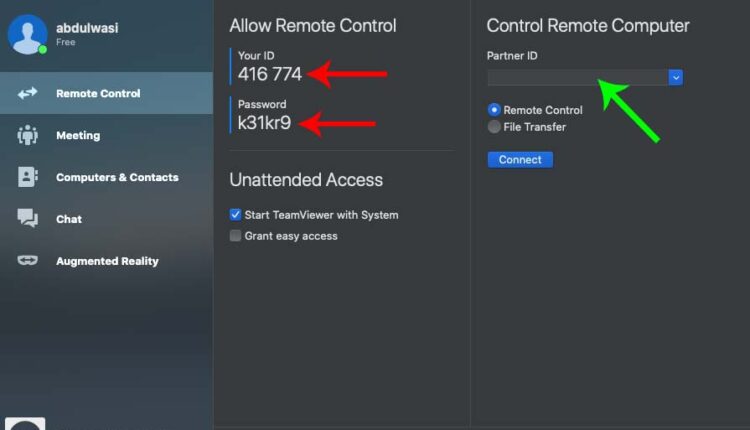This screenshot has height=430, width=750.
Task: Click the Meeting people icon
Action: pos(27,135)
